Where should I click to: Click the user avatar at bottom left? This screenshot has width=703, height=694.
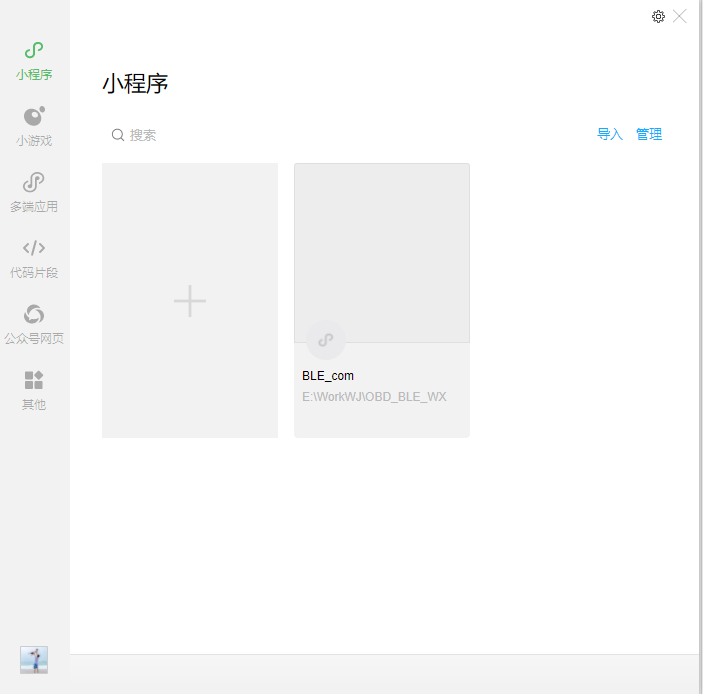click(x=34, y=659)
